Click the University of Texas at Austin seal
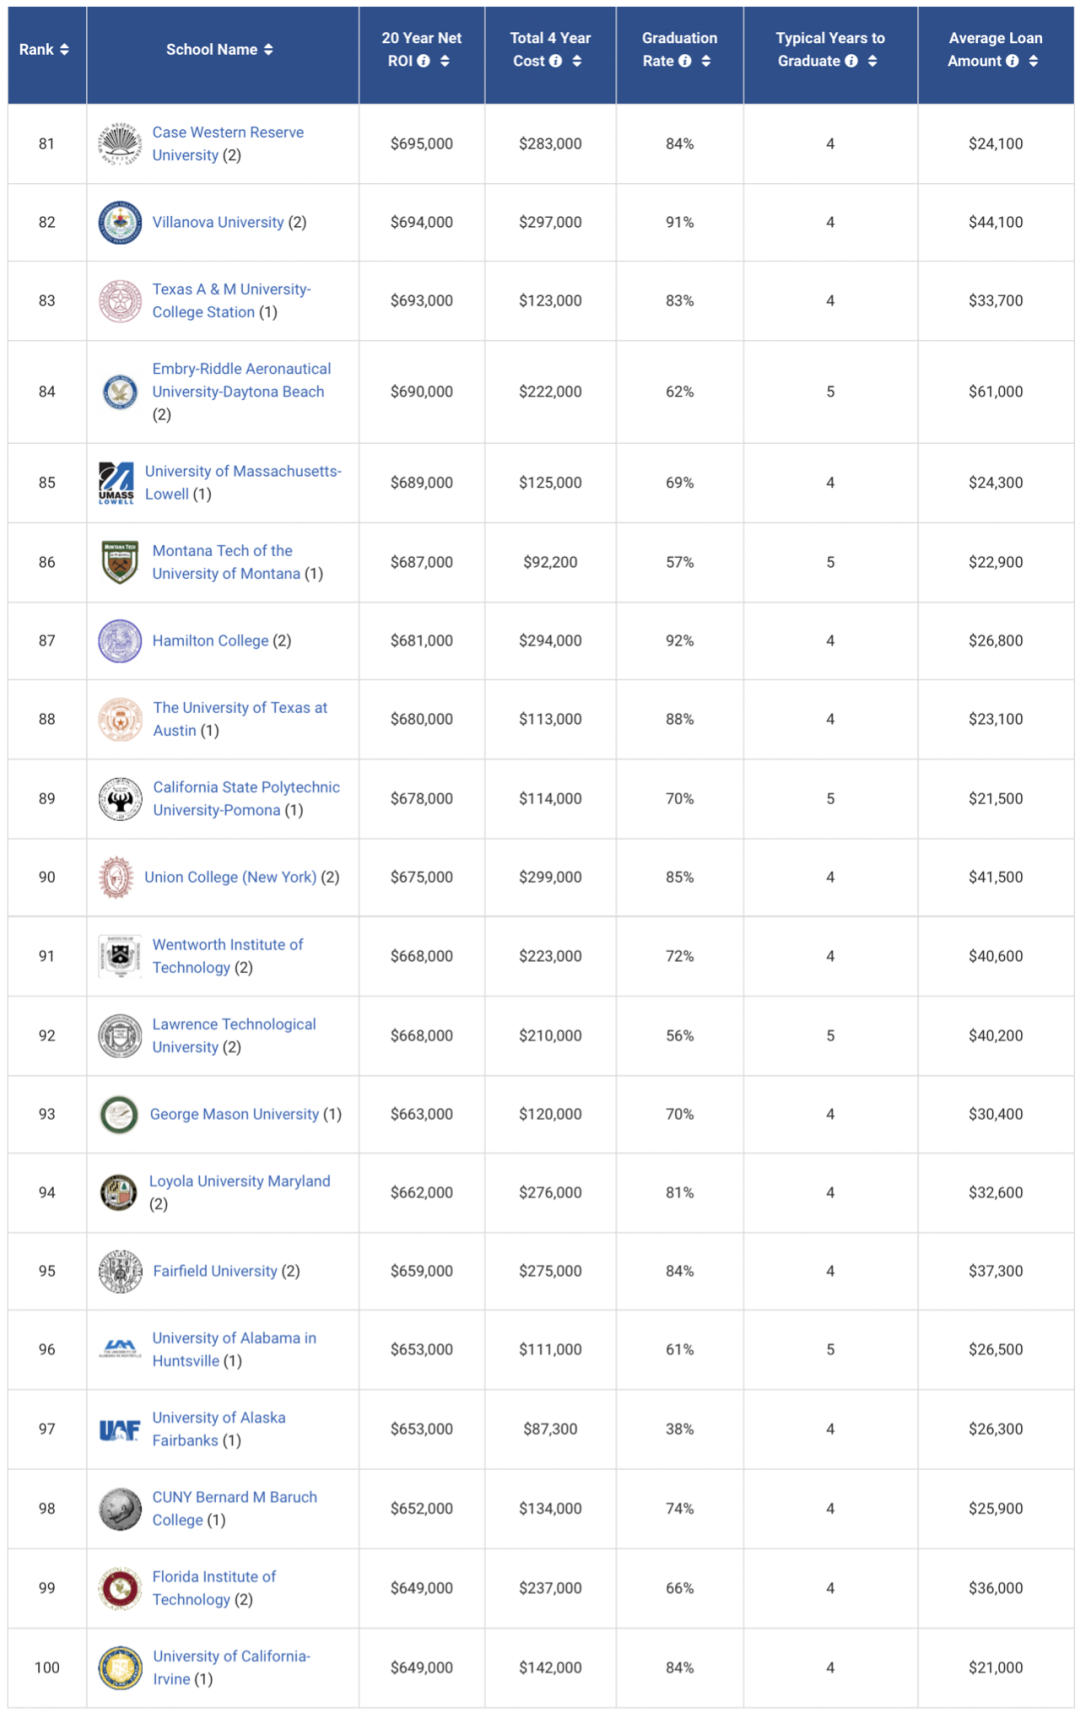The width and height of the screenshot is (1080, 1713). click(120, 719)
